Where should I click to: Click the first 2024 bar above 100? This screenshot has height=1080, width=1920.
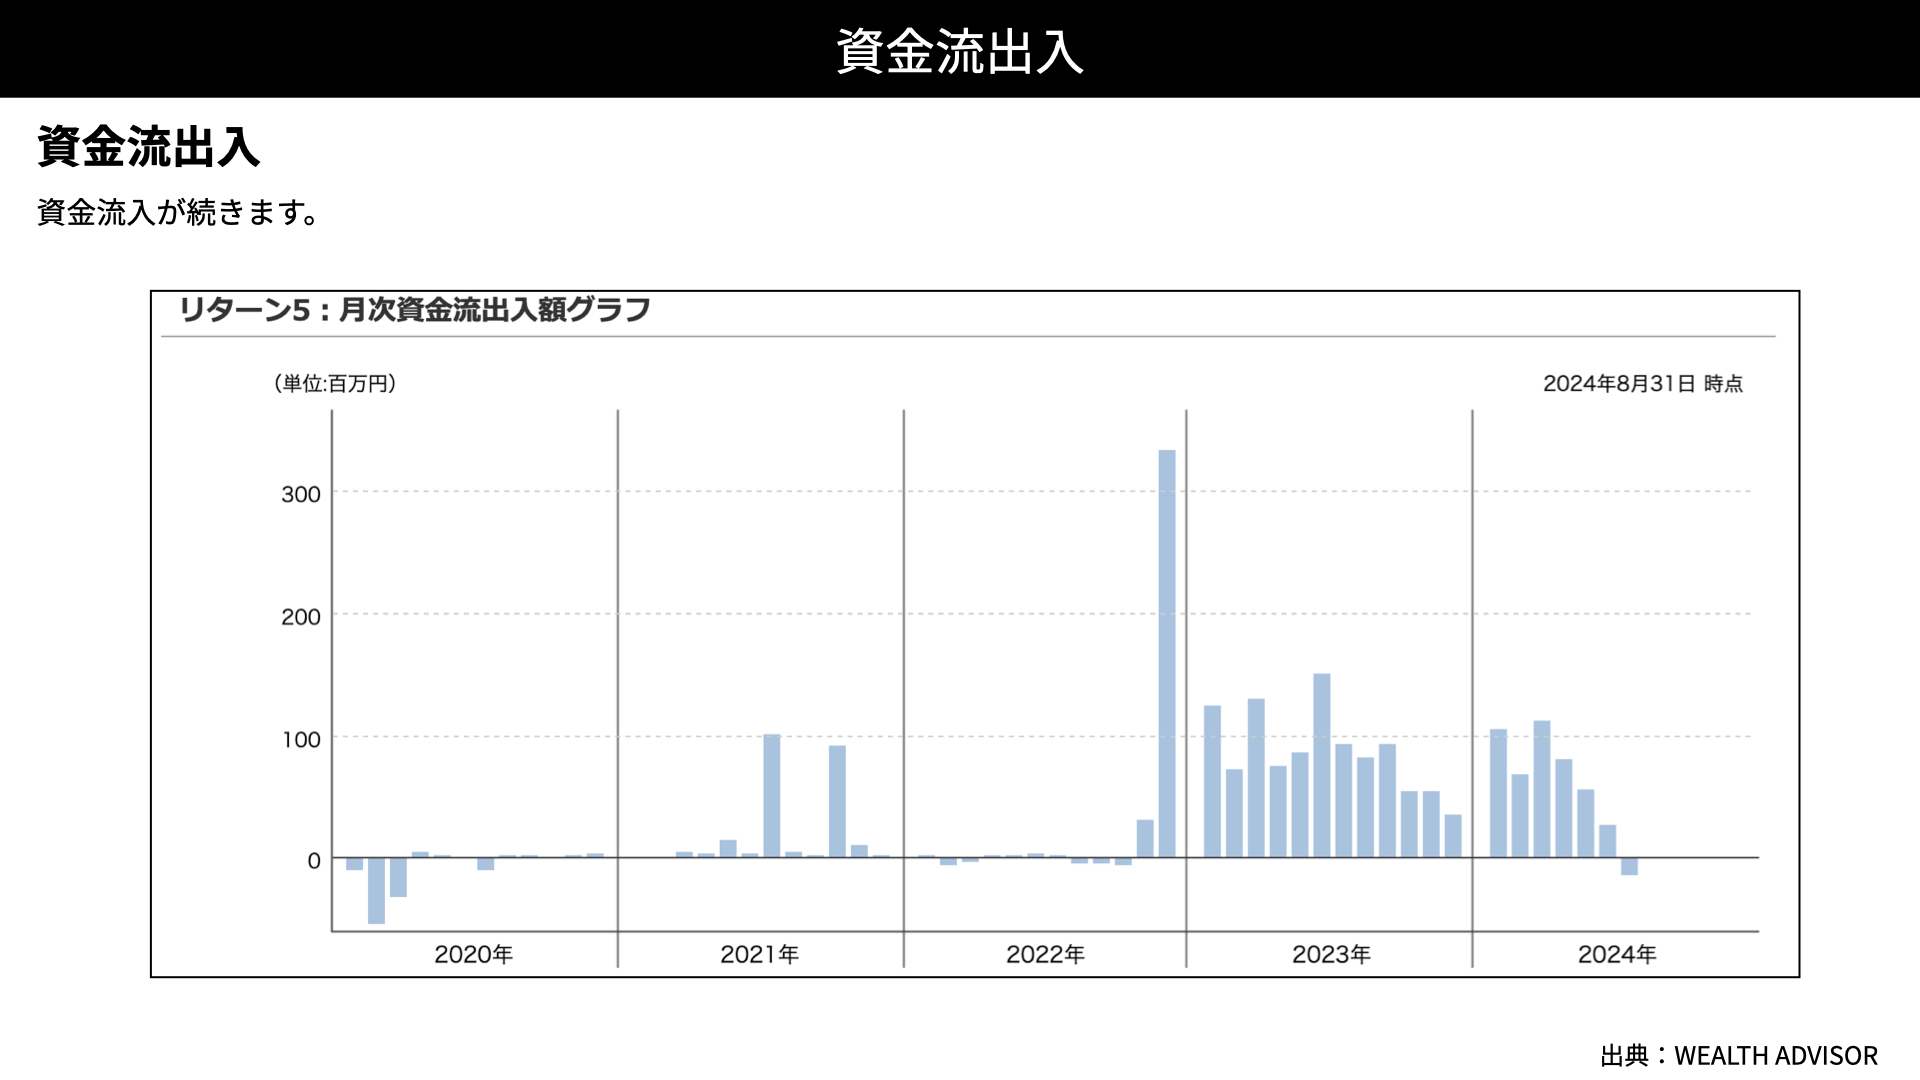point(1498,793)
